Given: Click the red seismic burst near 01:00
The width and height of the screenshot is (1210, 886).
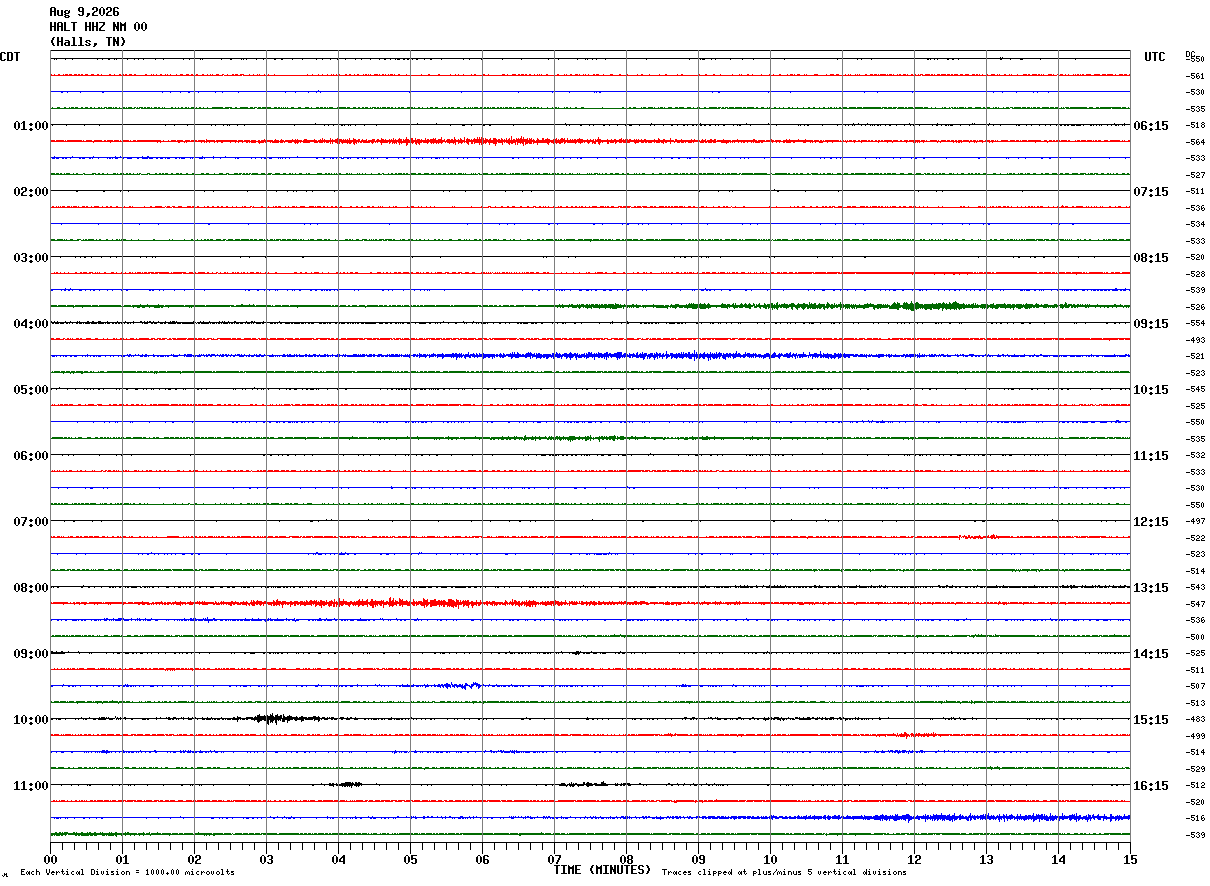Looking at the screenshot, I should pyautogui.click(x=480, y=141).
